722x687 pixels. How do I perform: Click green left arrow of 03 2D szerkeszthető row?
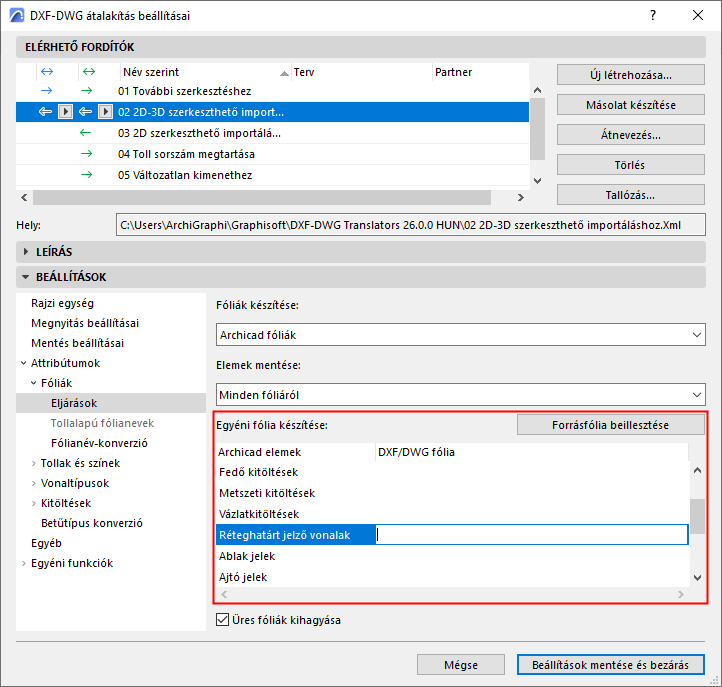point(86,133)
